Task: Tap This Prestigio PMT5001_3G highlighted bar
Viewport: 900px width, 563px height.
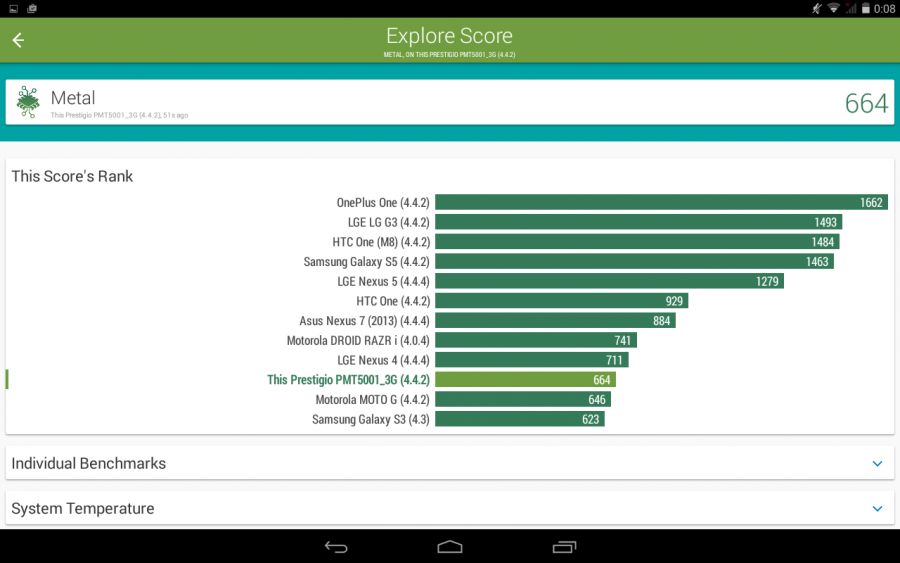Action: [x=525, y=380]
